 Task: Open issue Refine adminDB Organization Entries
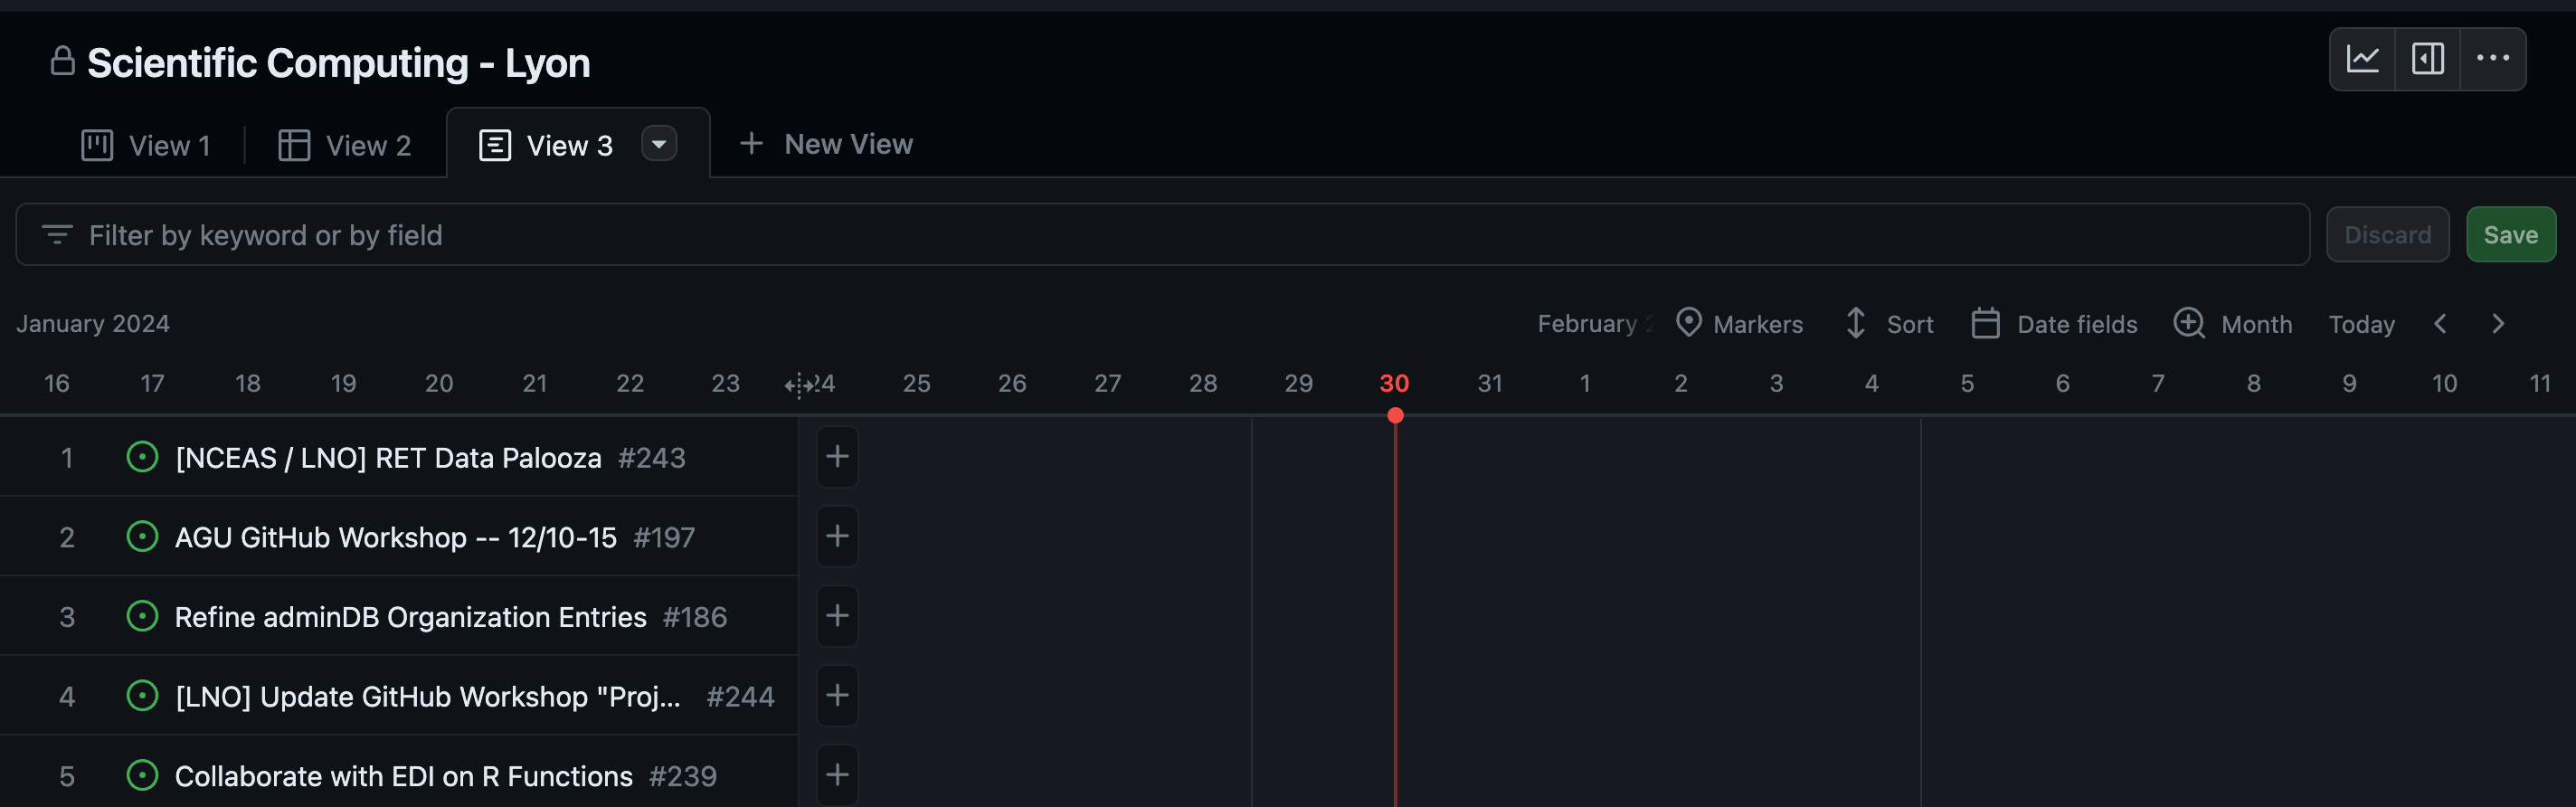[x=410, y=617]
